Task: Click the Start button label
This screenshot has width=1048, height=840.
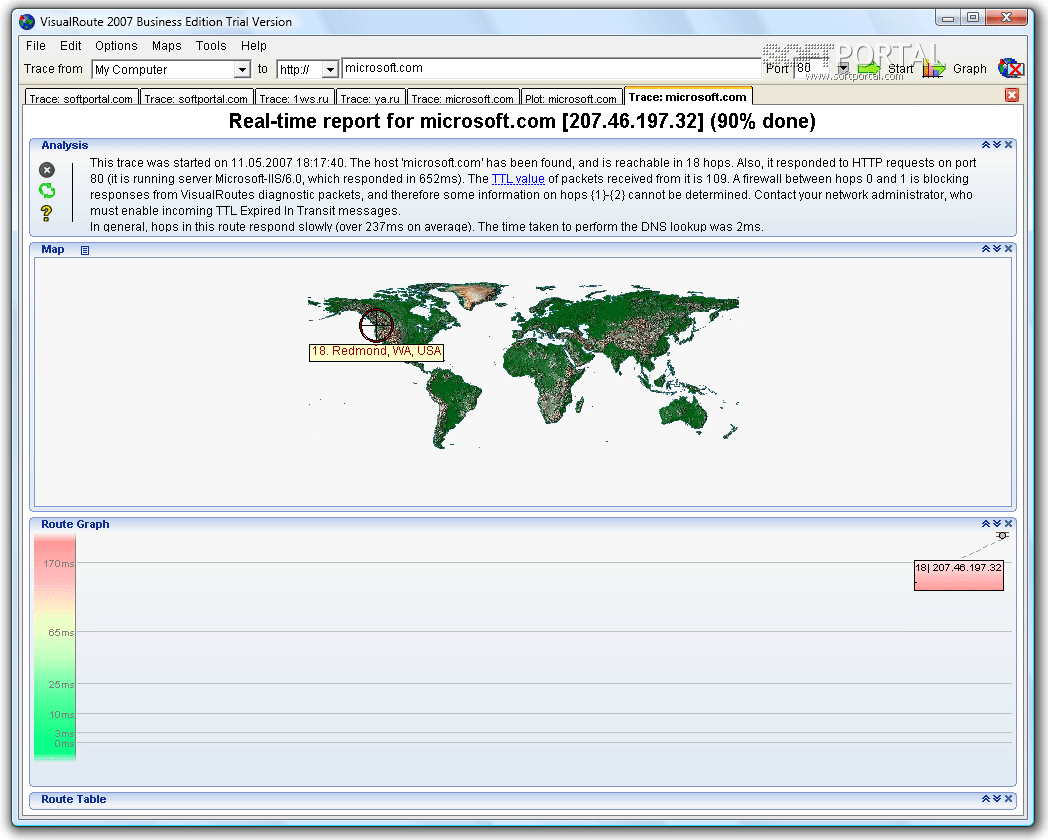Action: [x=900, y=69]
